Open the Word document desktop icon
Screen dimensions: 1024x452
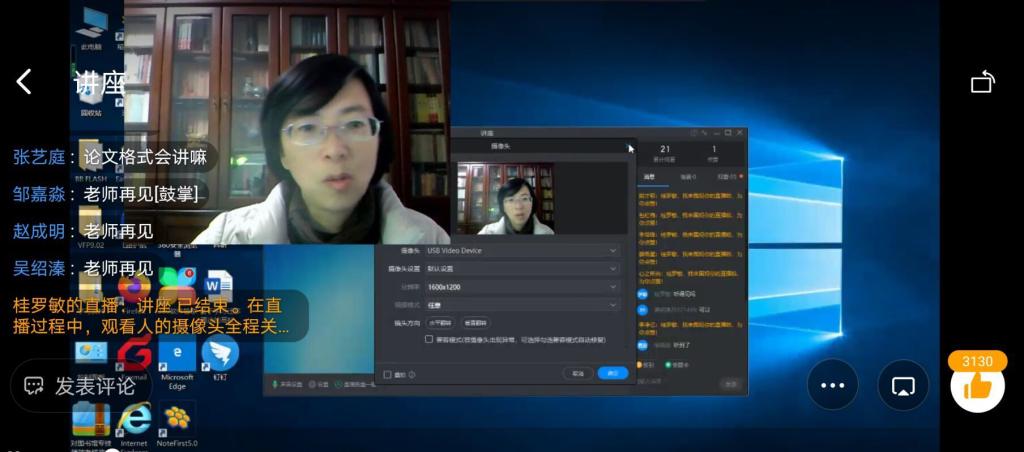pyautogui.click(x=219, y=285)
